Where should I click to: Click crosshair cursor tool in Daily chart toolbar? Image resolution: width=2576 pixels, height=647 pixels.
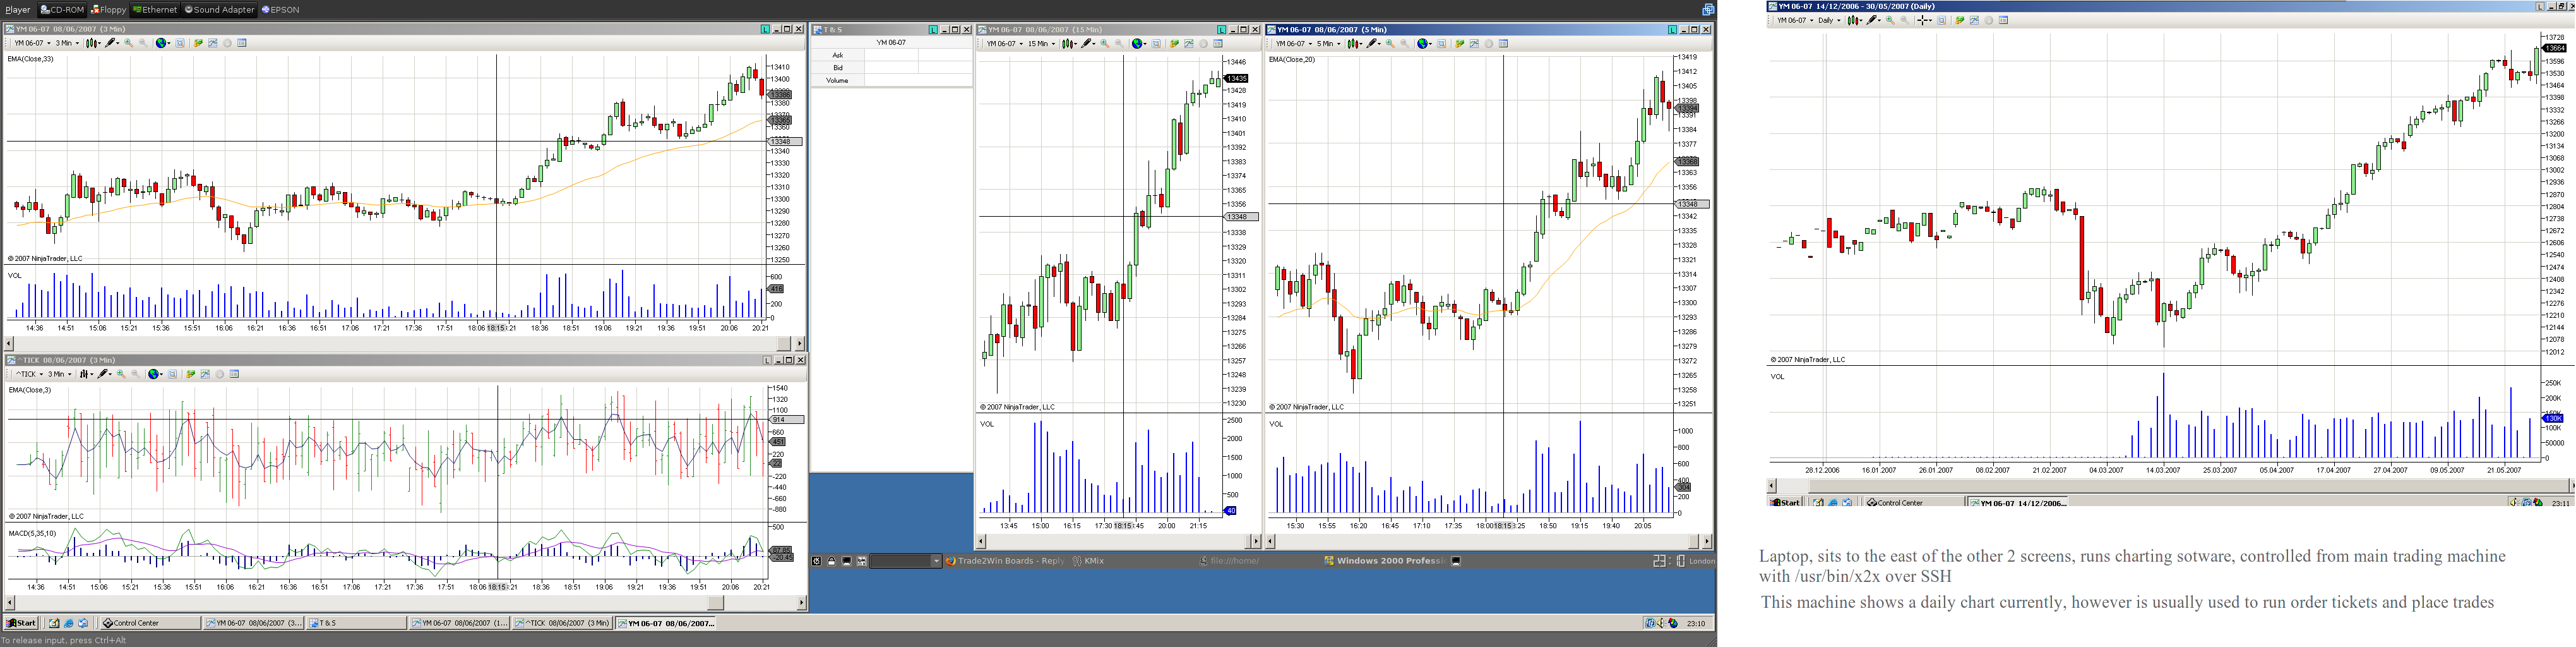click(x=1924, y=20)
